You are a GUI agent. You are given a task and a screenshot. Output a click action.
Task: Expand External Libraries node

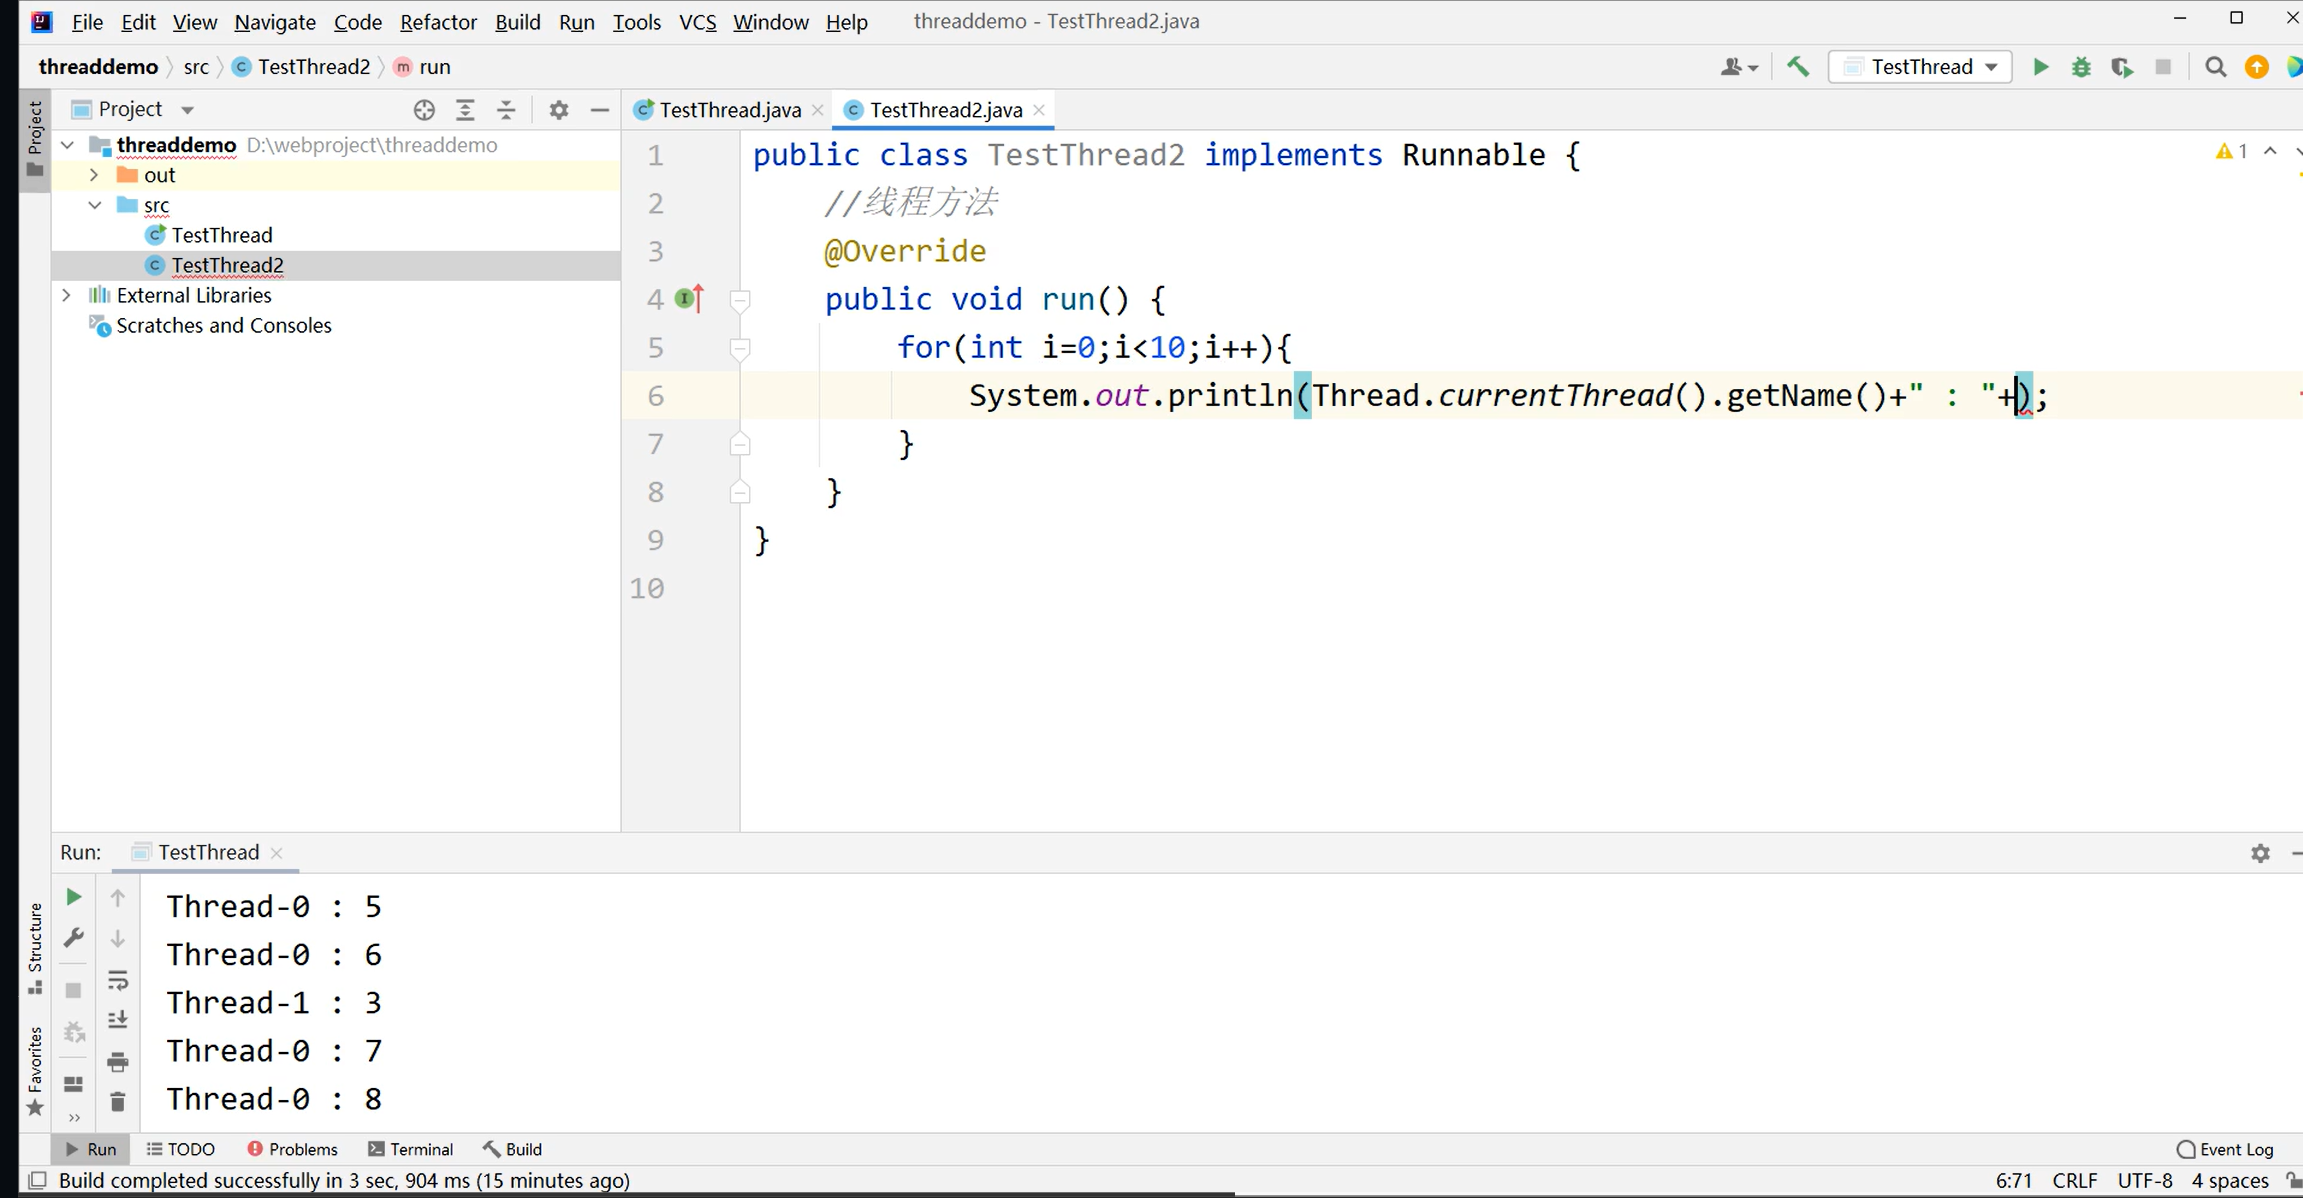tap(67, 295)
